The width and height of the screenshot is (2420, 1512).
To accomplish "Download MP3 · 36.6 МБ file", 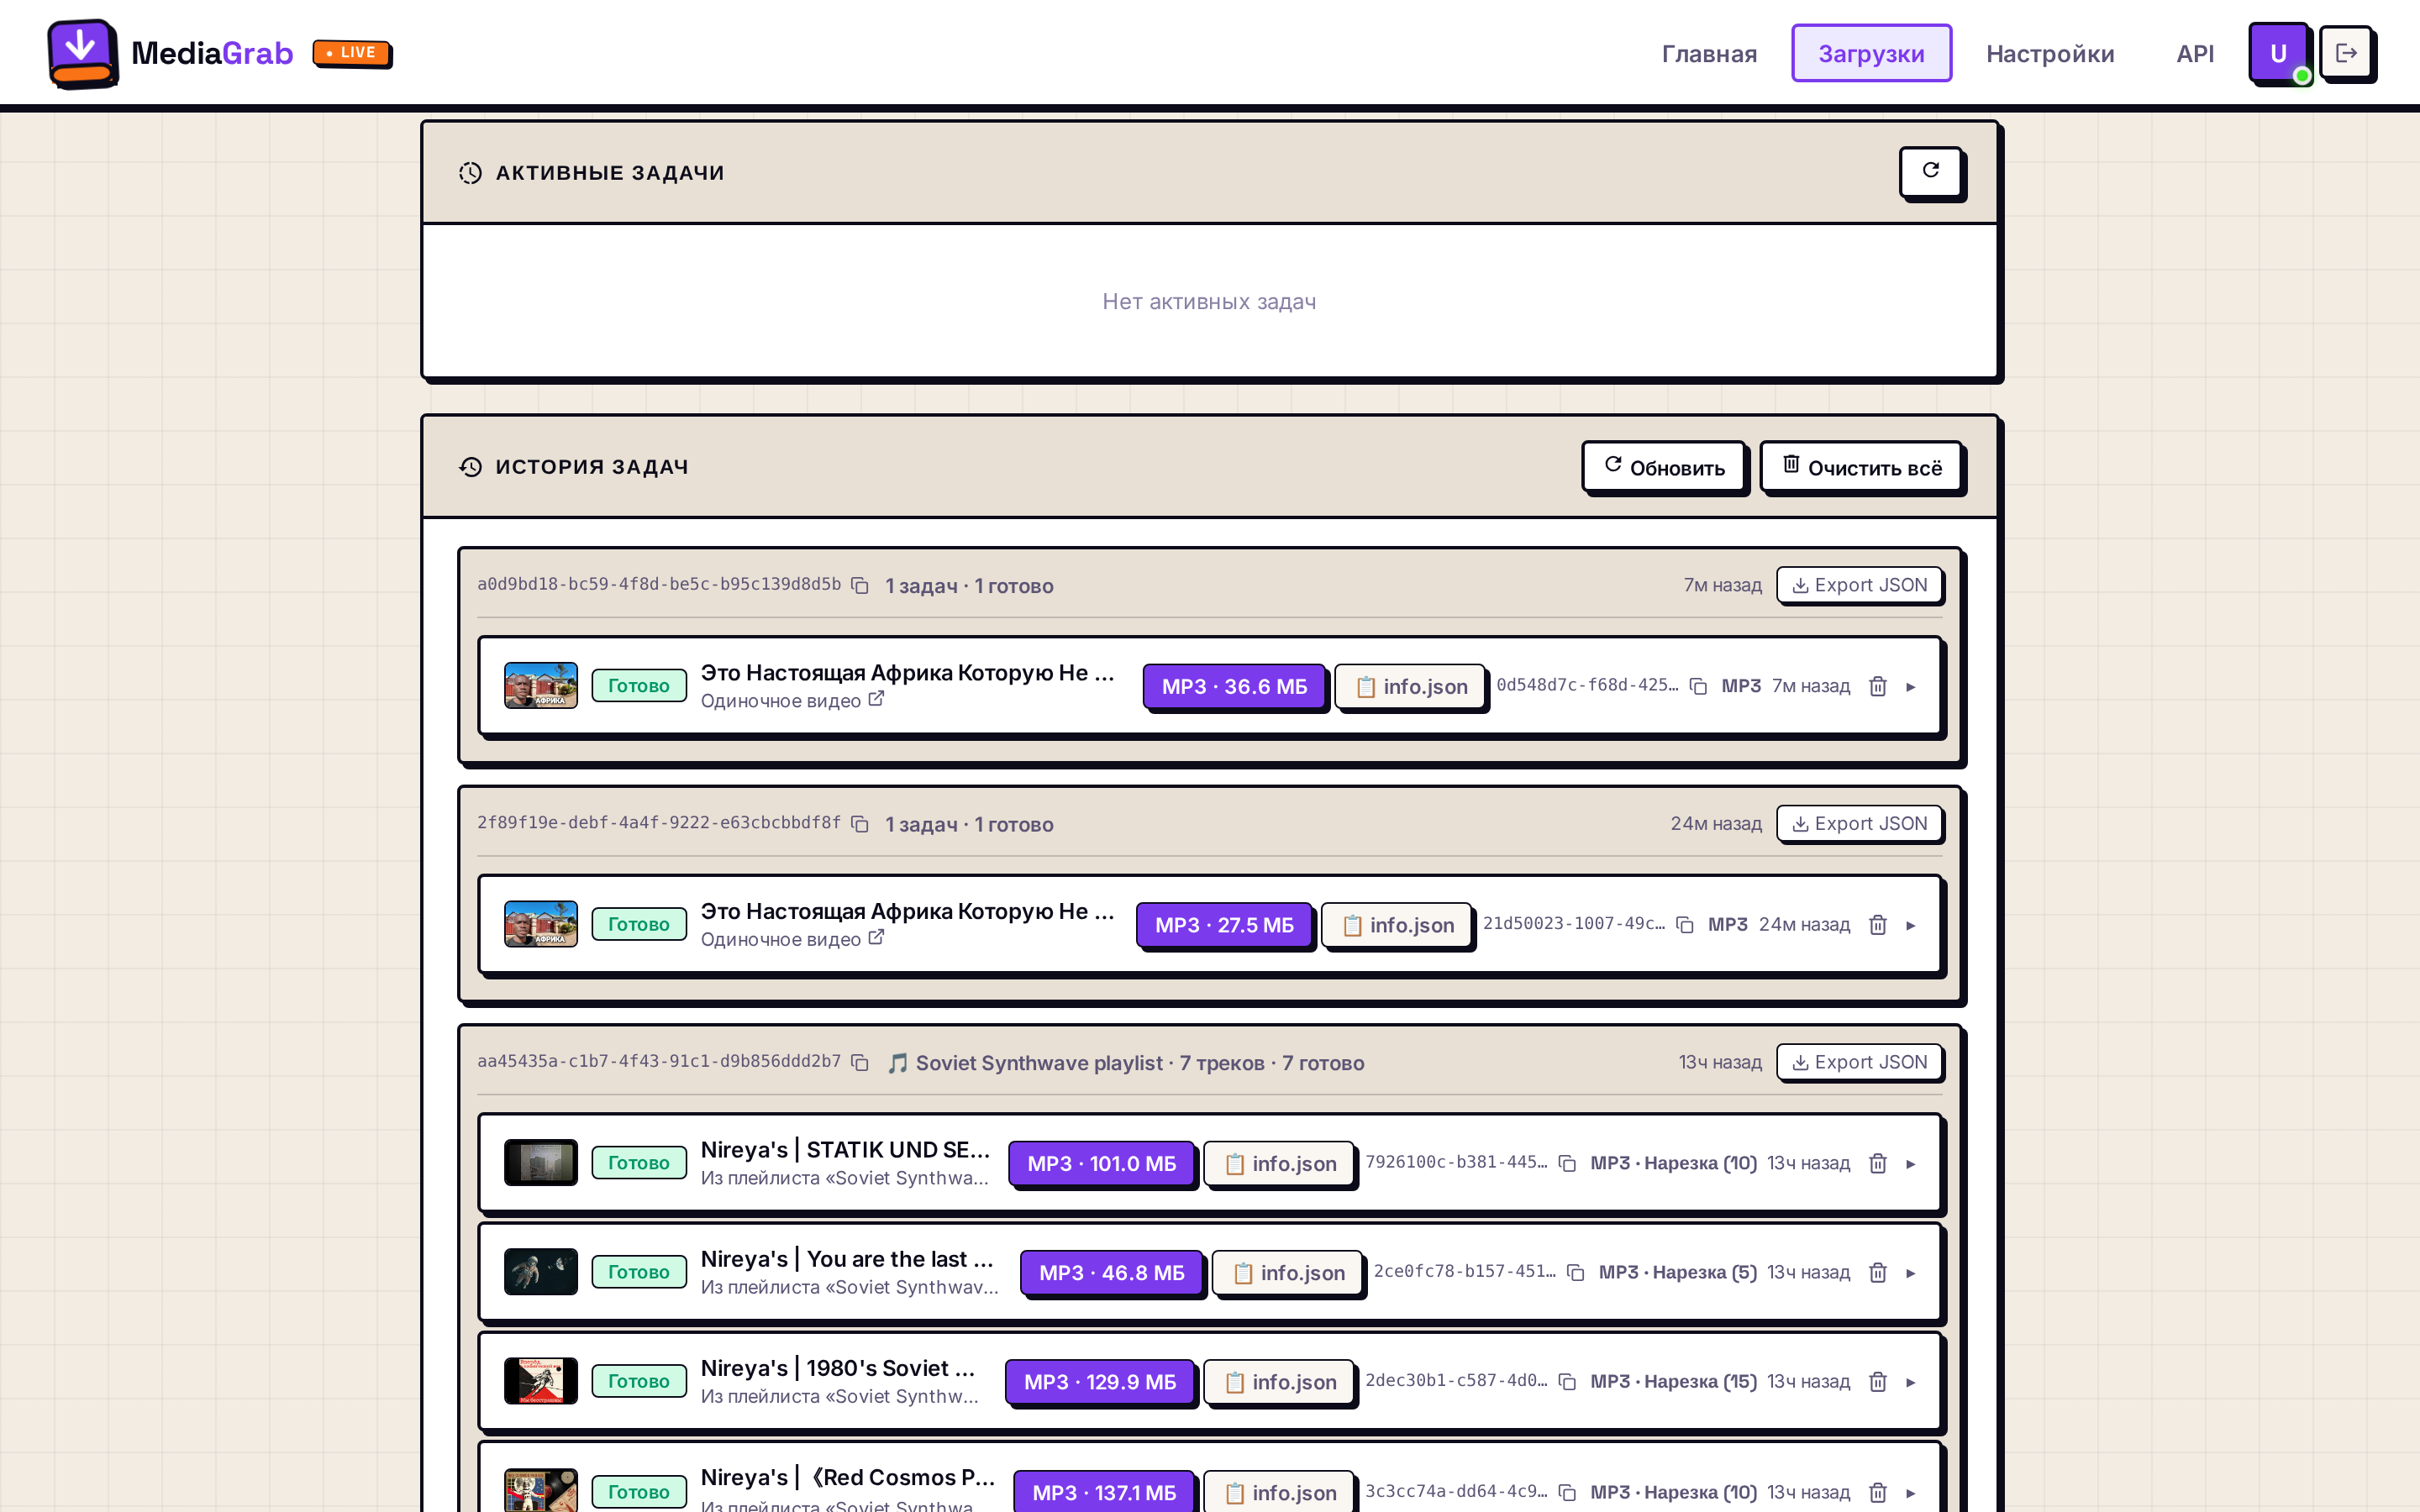I will (x=1234, y=687).
